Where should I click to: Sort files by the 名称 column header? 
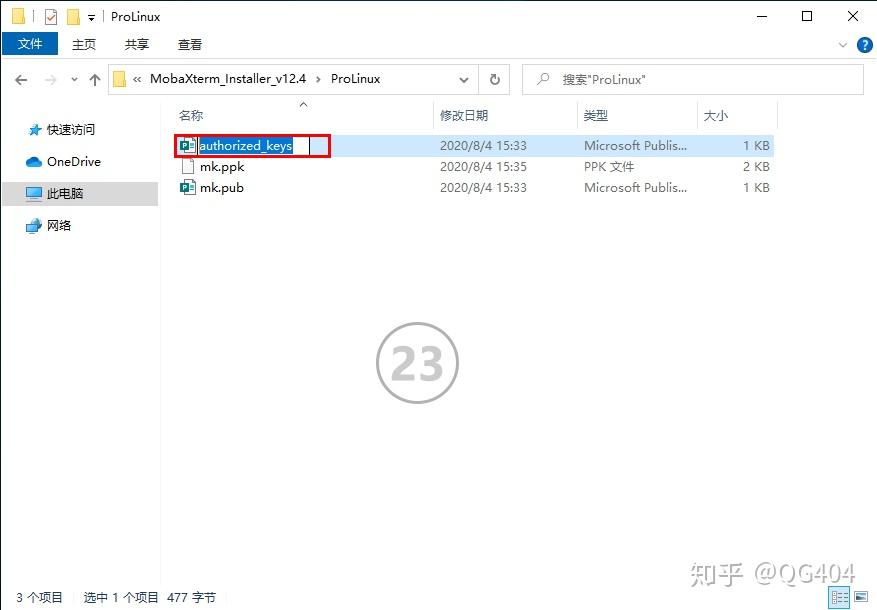point(190,115)
